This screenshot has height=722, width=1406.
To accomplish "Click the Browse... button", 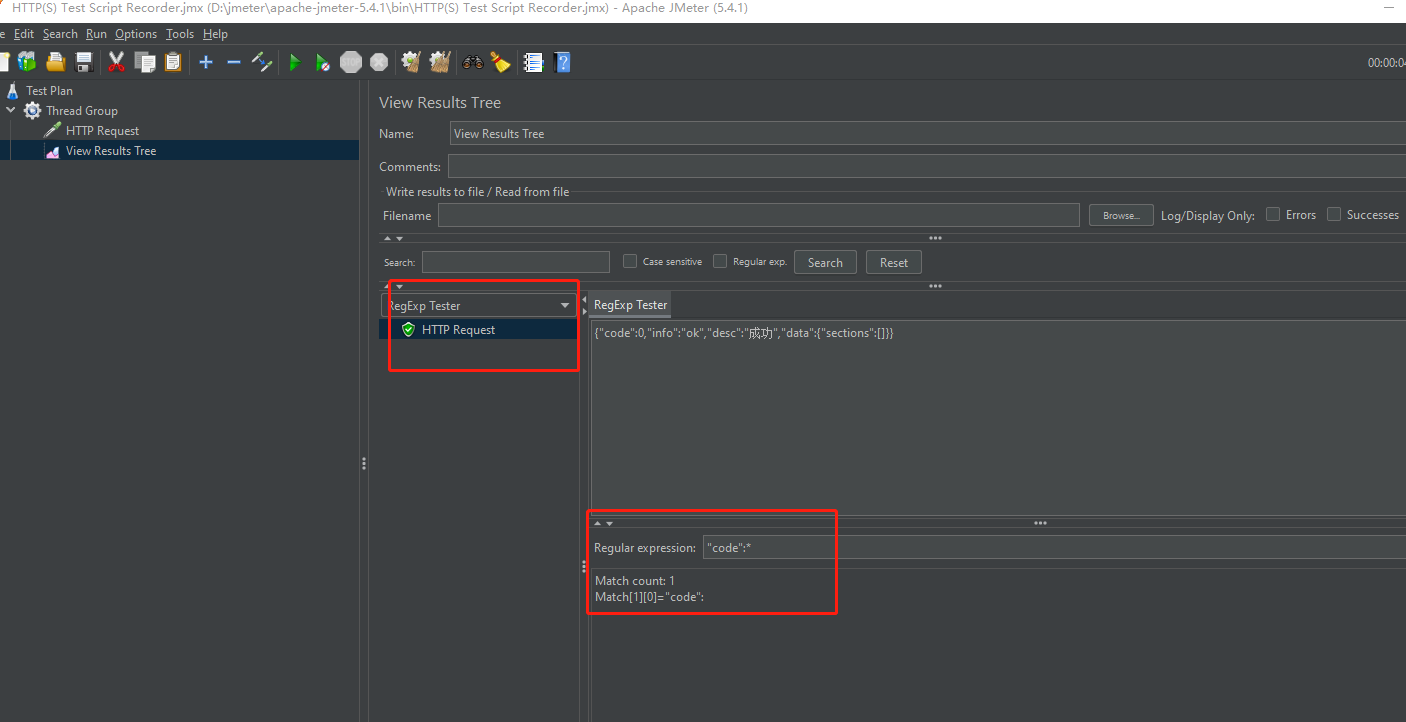I will 1120,215.
